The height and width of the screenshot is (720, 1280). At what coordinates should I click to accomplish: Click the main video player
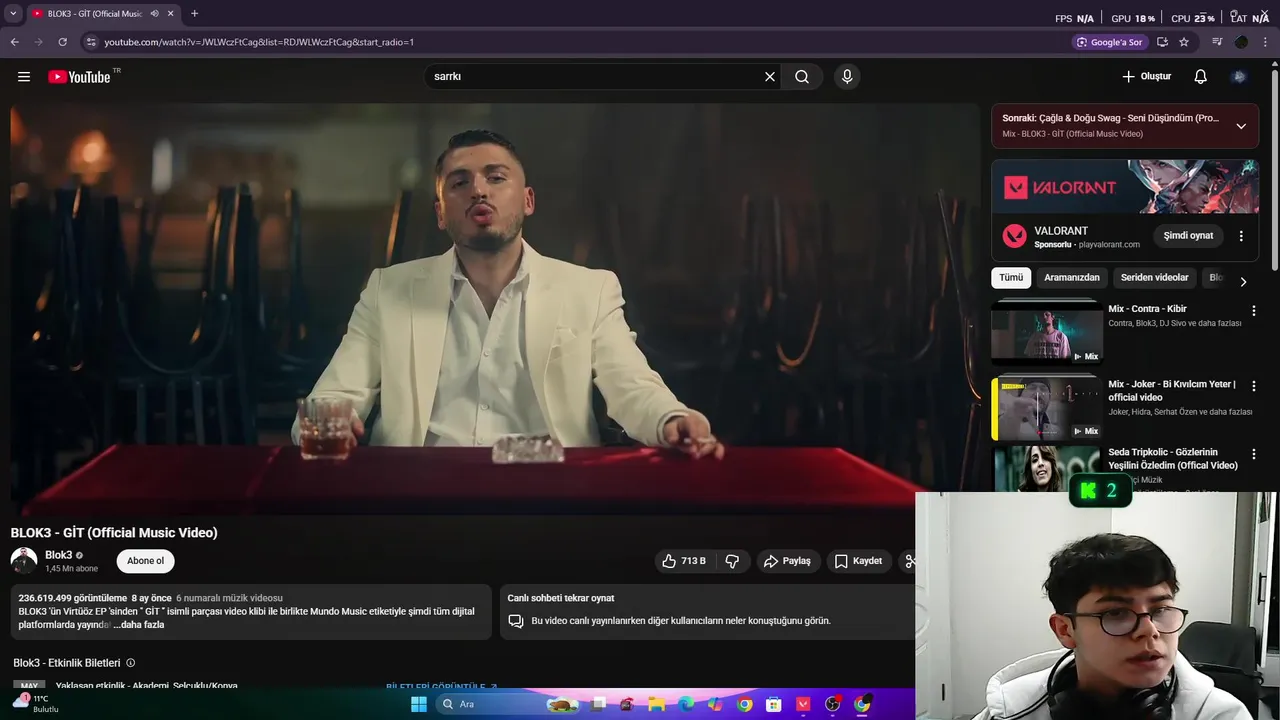(495, 309)
